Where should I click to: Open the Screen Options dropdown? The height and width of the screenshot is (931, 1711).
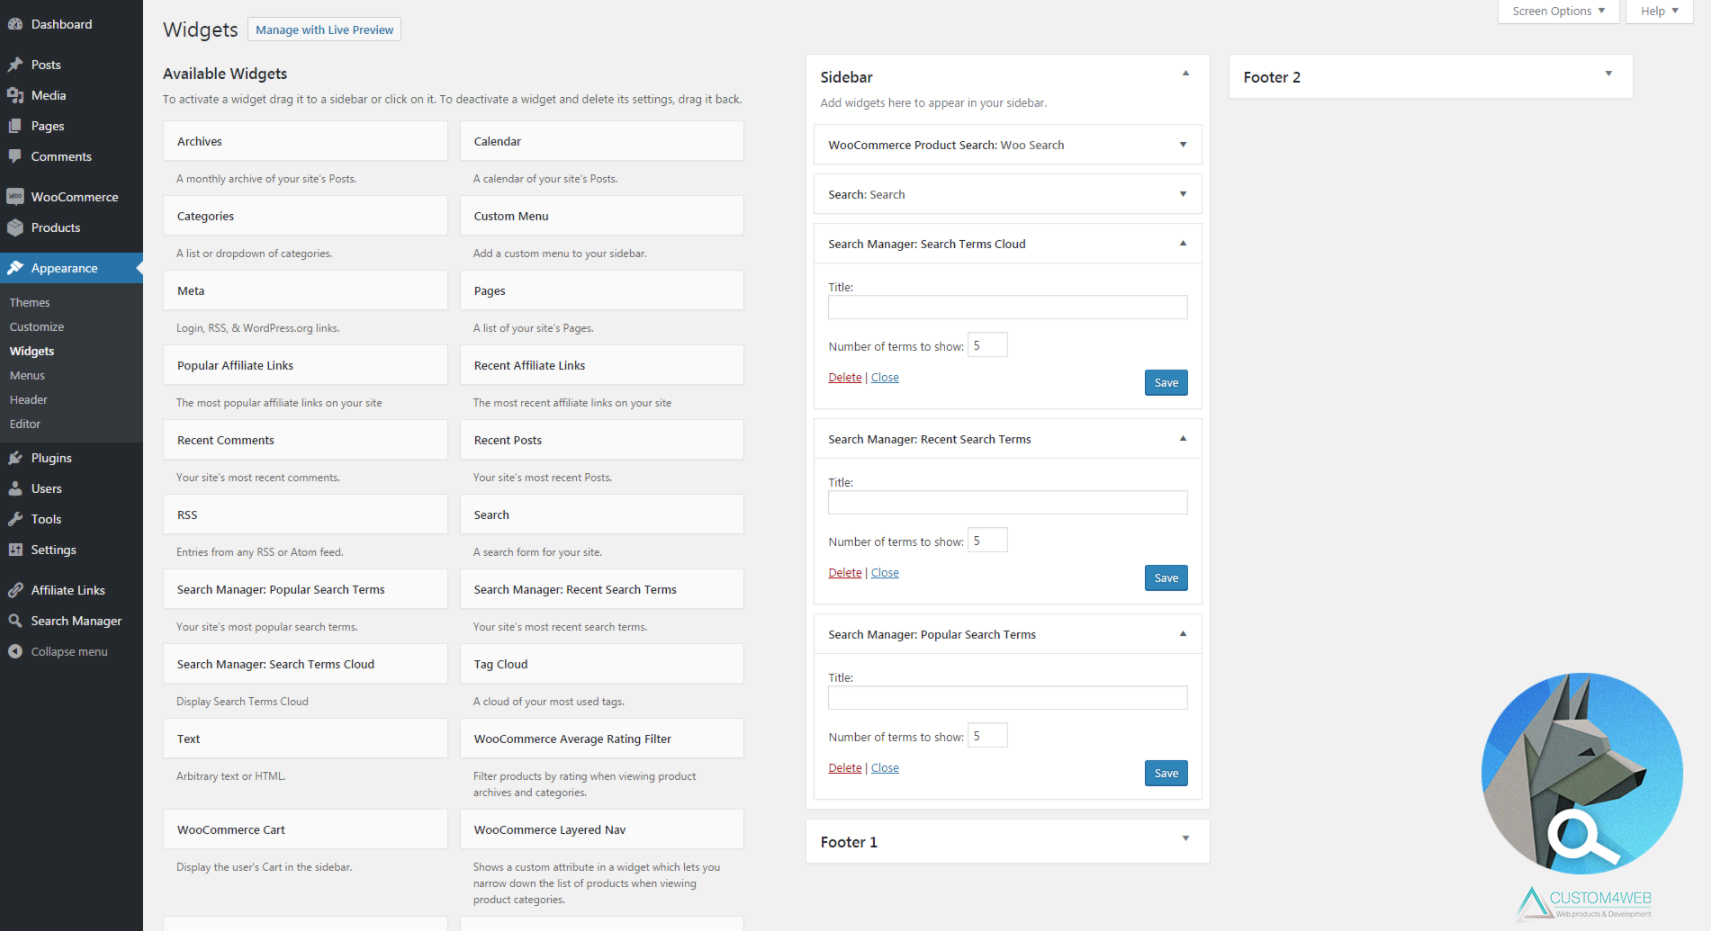click(1558, 11)
